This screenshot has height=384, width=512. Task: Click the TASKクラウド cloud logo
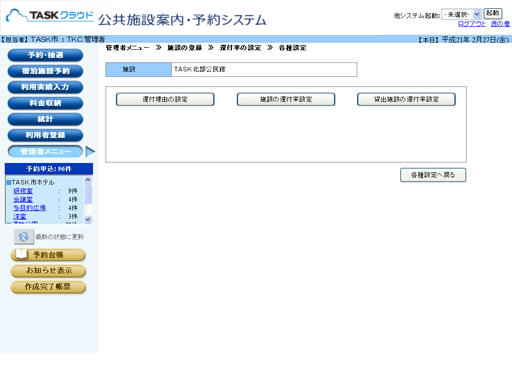pyautogui.click(x=50, y=16)
